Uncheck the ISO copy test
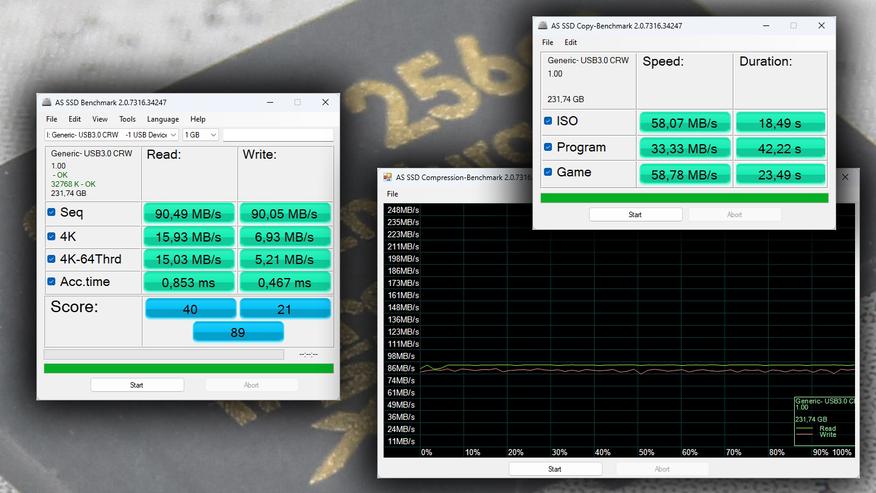 [548, 121]
